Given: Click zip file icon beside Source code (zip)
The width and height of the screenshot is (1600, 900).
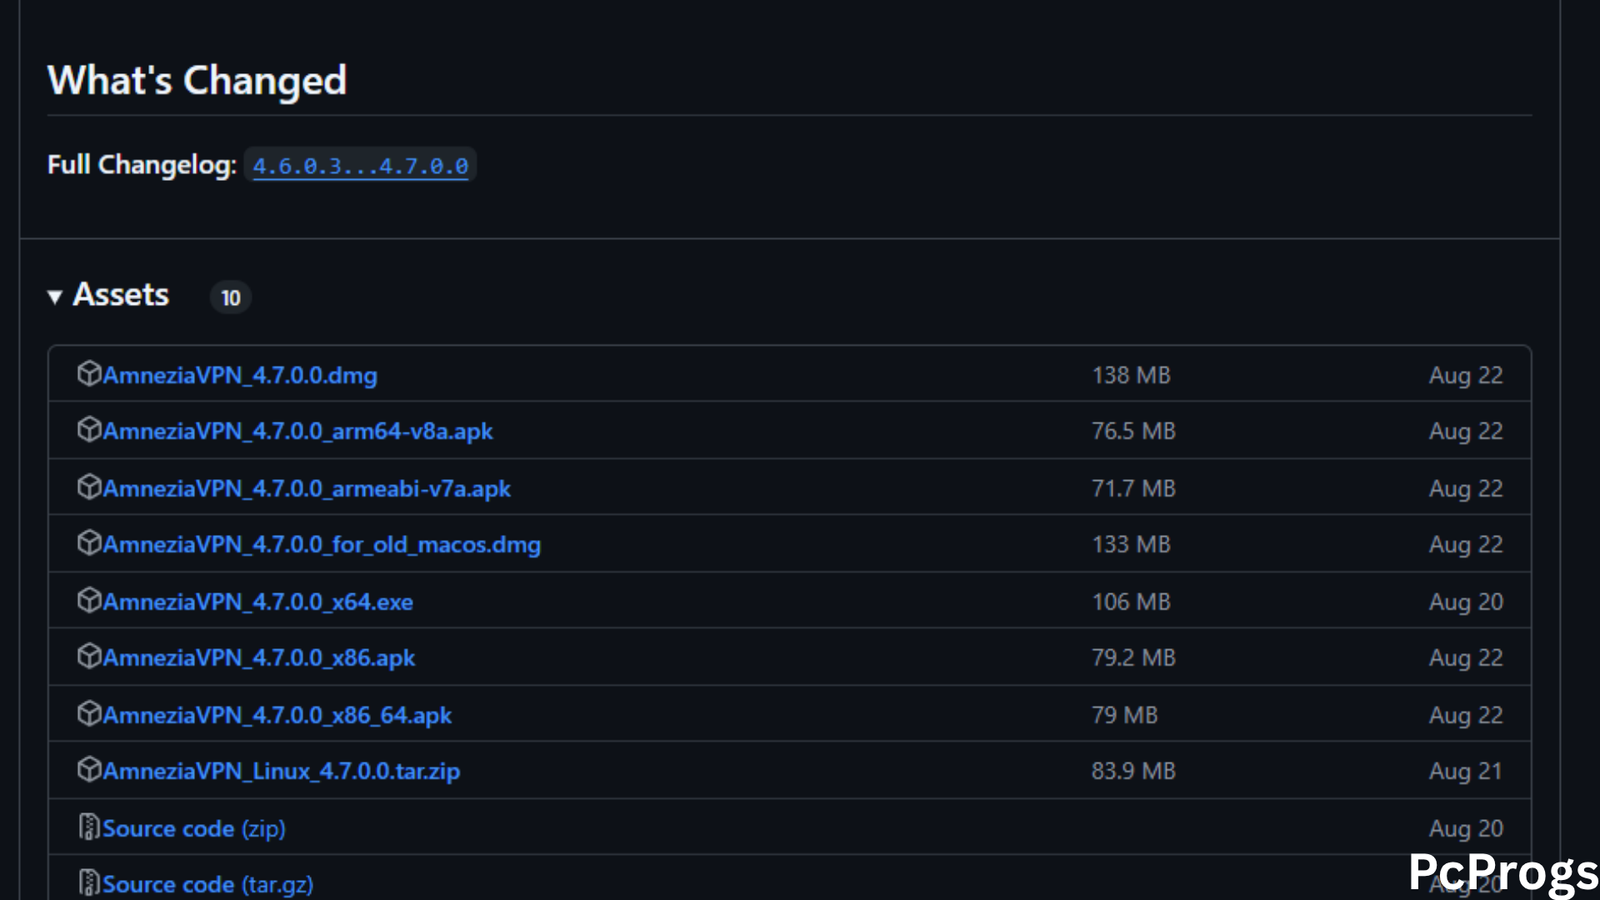Looking at the screenshot, I should [89, 827].
